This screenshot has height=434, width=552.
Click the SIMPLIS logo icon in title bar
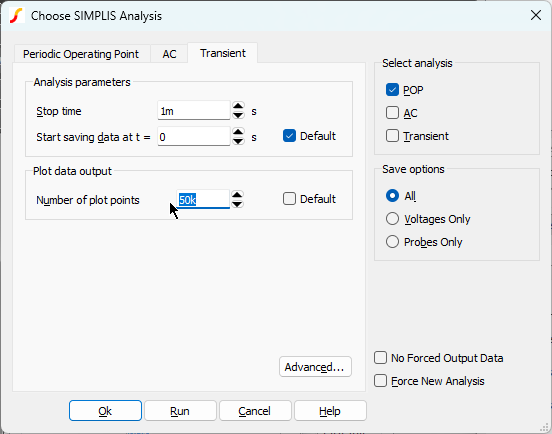[17, 16]
